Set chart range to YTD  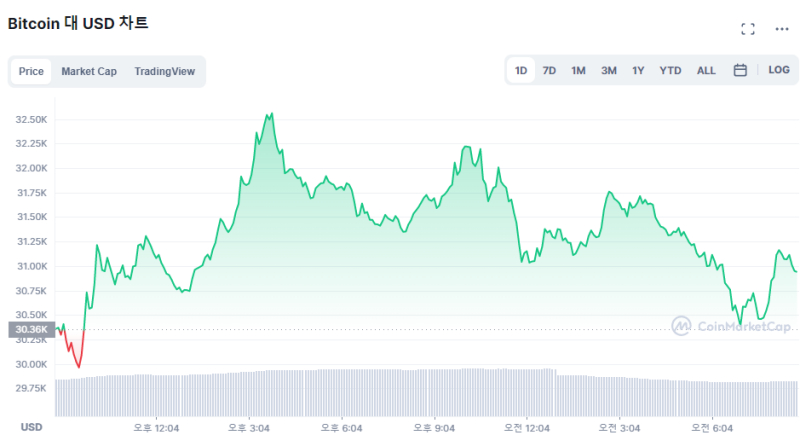click(x=670, y=70)
